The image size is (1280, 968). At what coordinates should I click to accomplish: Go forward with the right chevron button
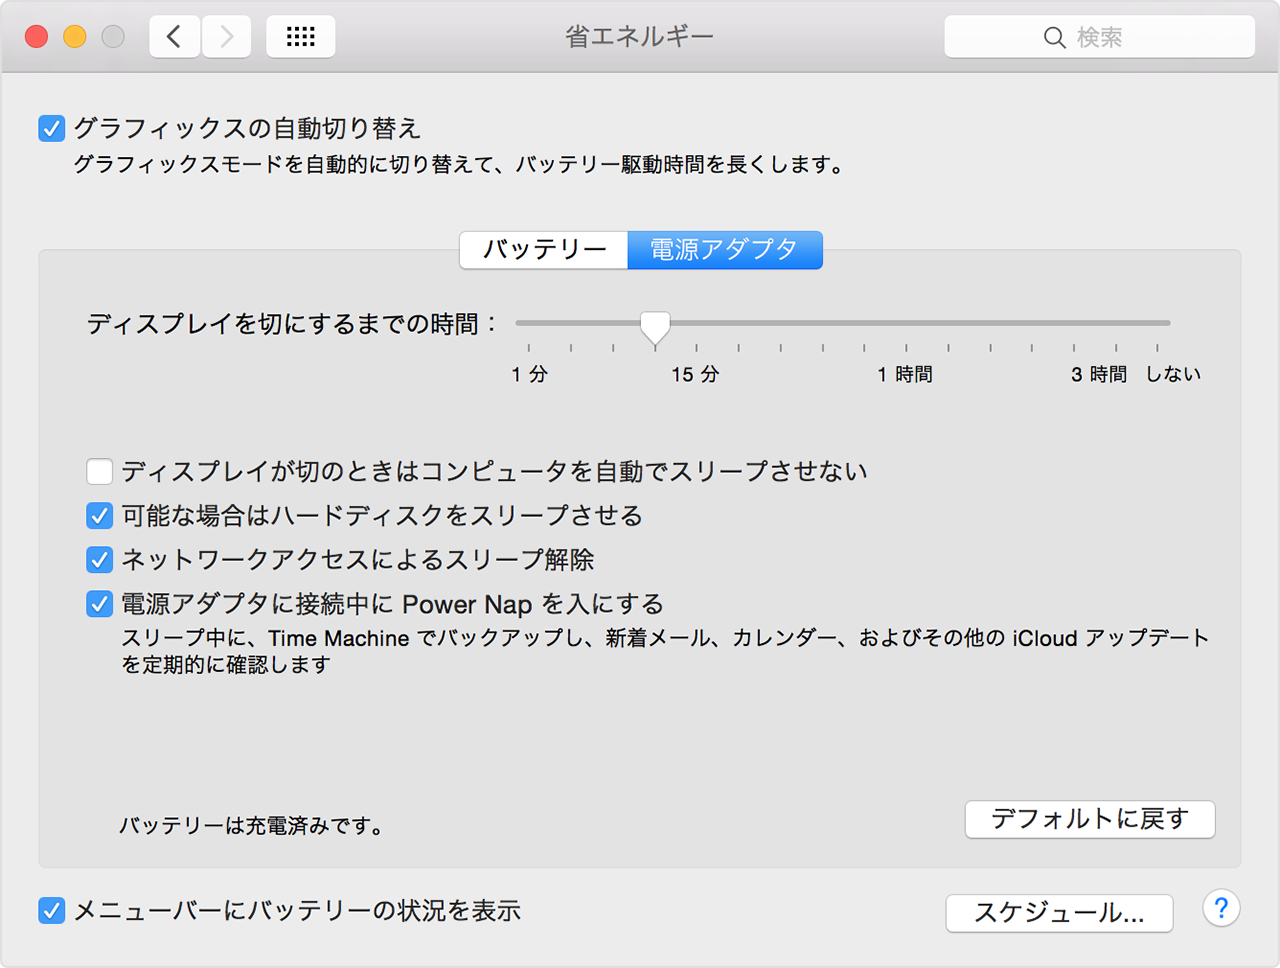click(226, 37)
